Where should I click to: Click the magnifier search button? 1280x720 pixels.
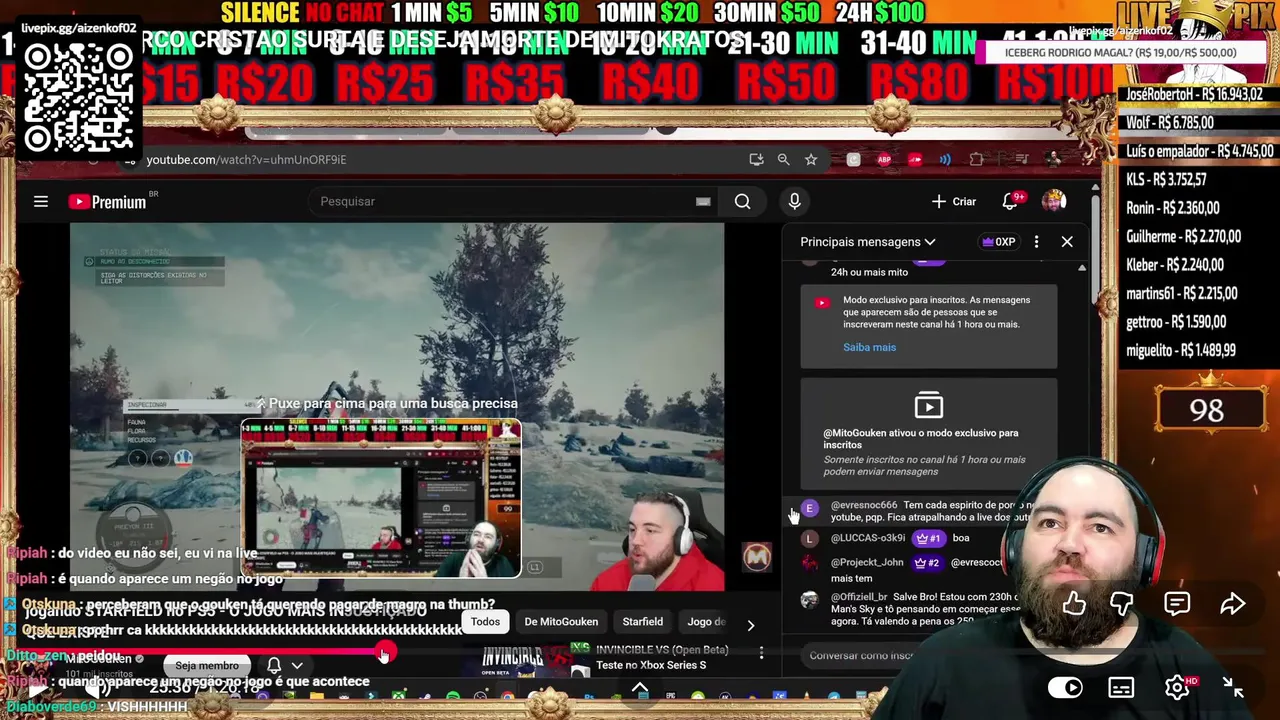(x=742, y=201)
